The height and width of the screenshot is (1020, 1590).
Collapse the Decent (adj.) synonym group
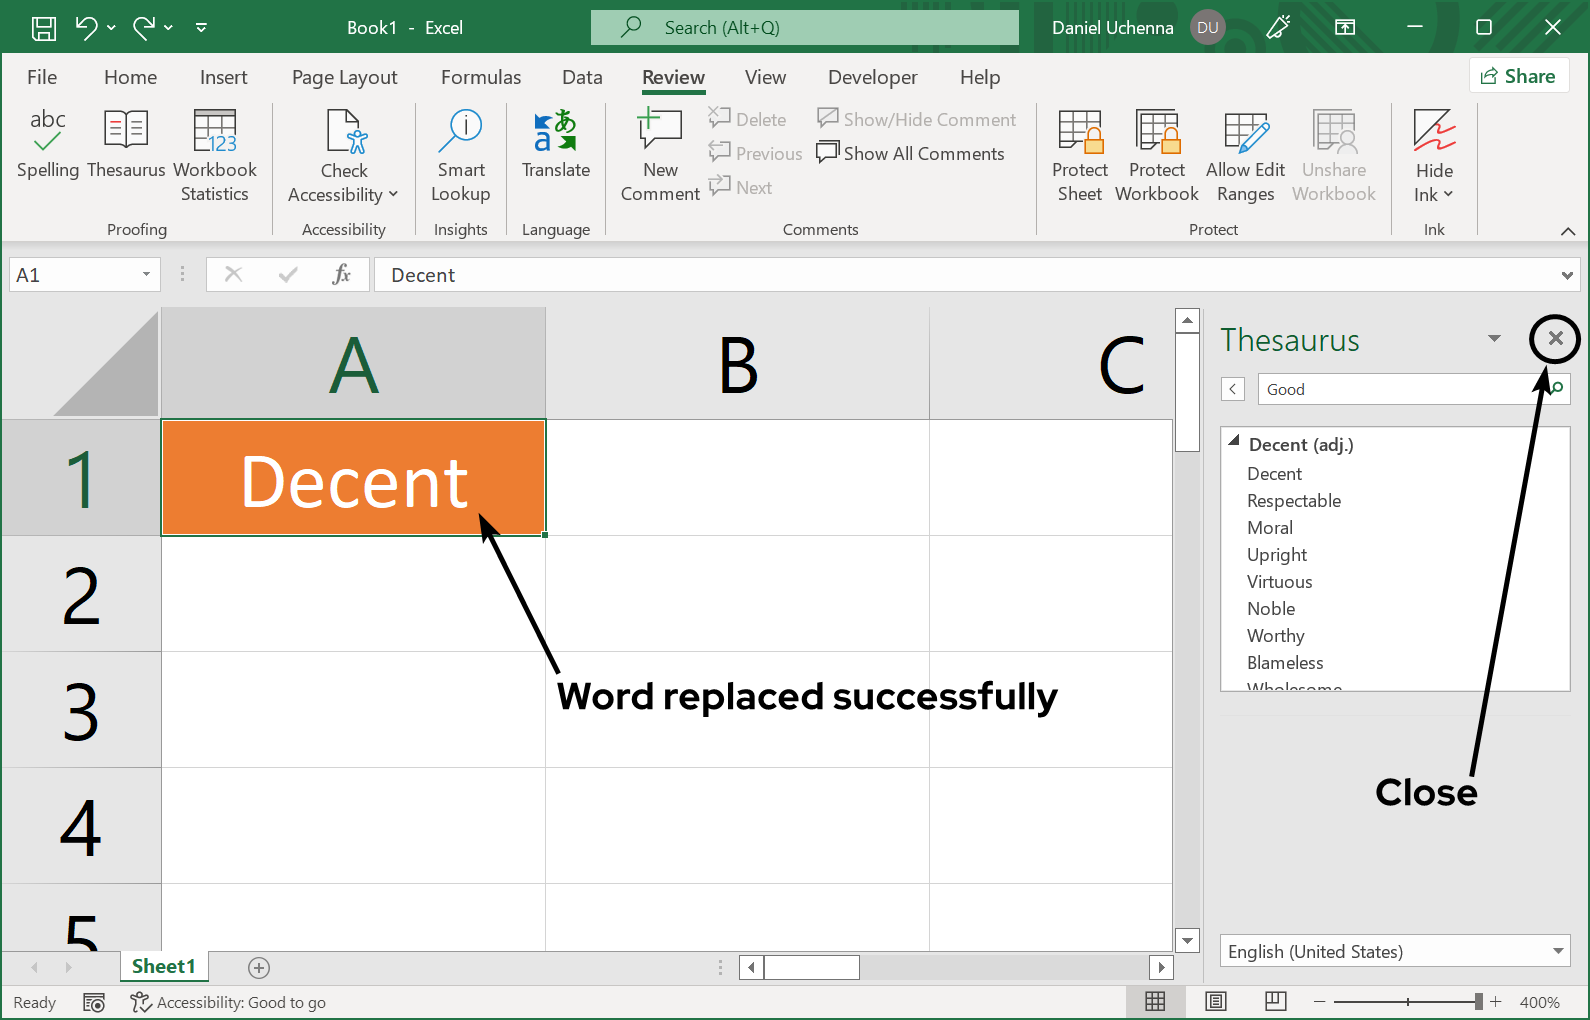[1234, 441]
